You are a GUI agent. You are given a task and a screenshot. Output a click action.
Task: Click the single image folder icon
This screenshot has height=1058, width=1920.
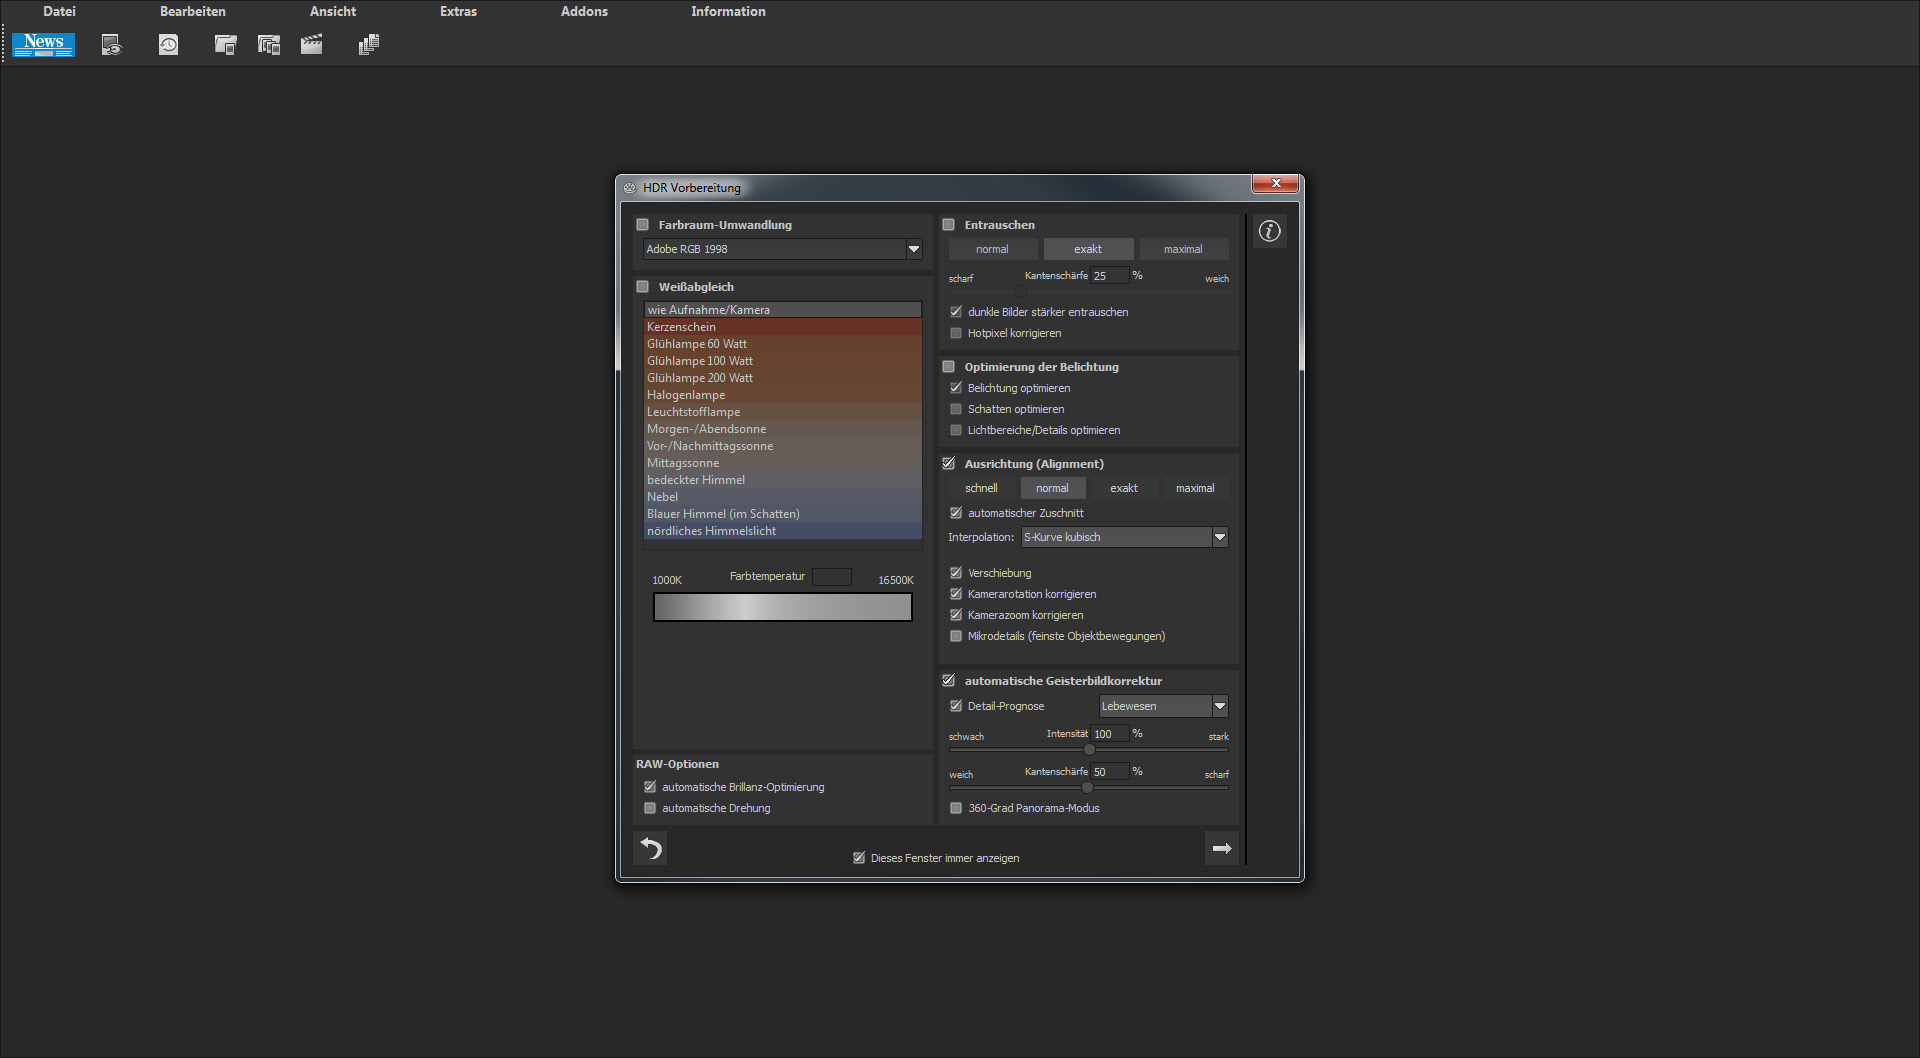(x=225, y=45)
